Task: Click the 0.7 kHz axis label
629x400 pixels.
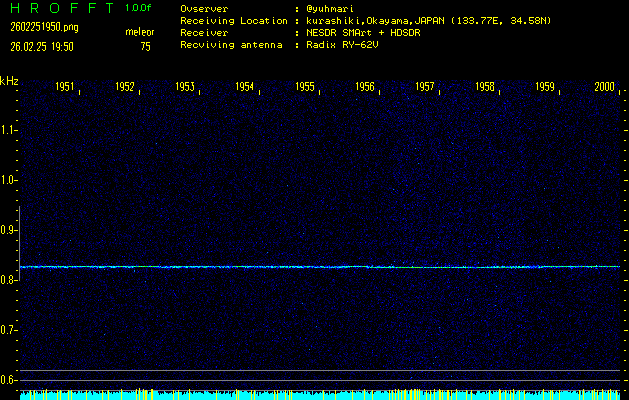Action: coord(9,330)
